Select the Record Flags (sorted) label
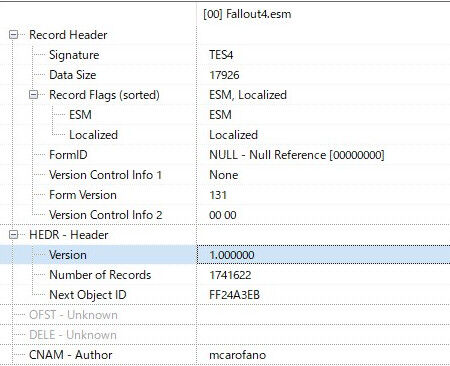The width and height of the screenshot is (450, 366). coord(104,95)
